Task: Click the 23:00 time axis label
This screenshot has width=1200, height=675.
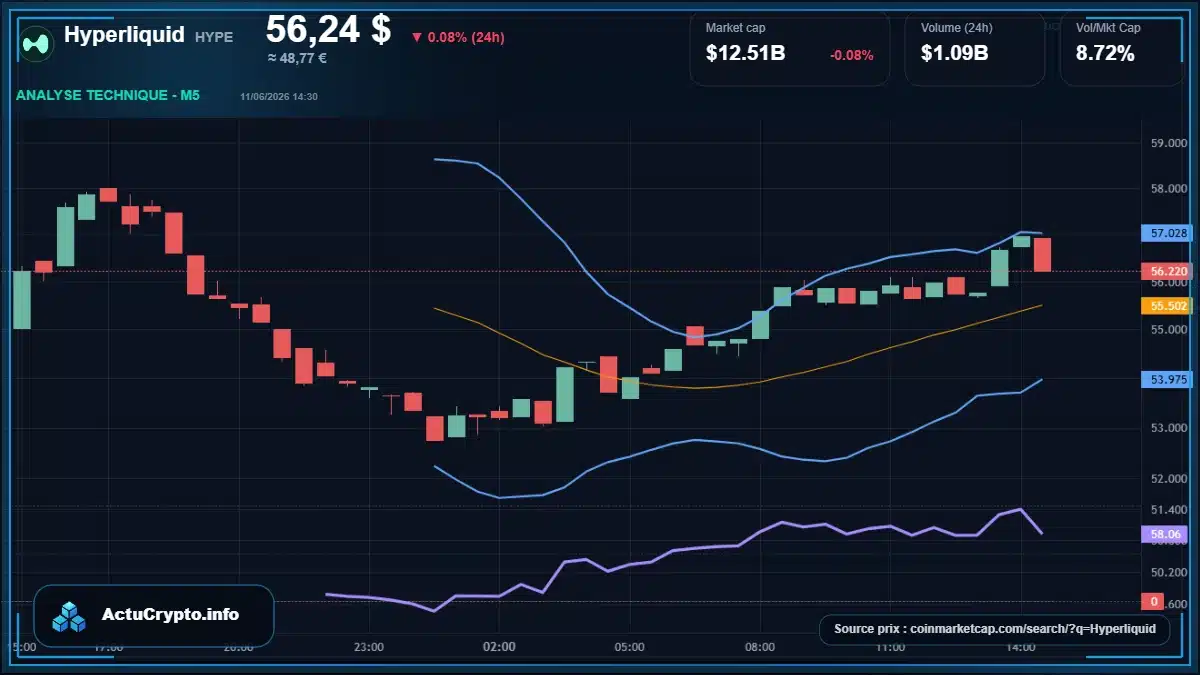Action: (x=369, y=647)
